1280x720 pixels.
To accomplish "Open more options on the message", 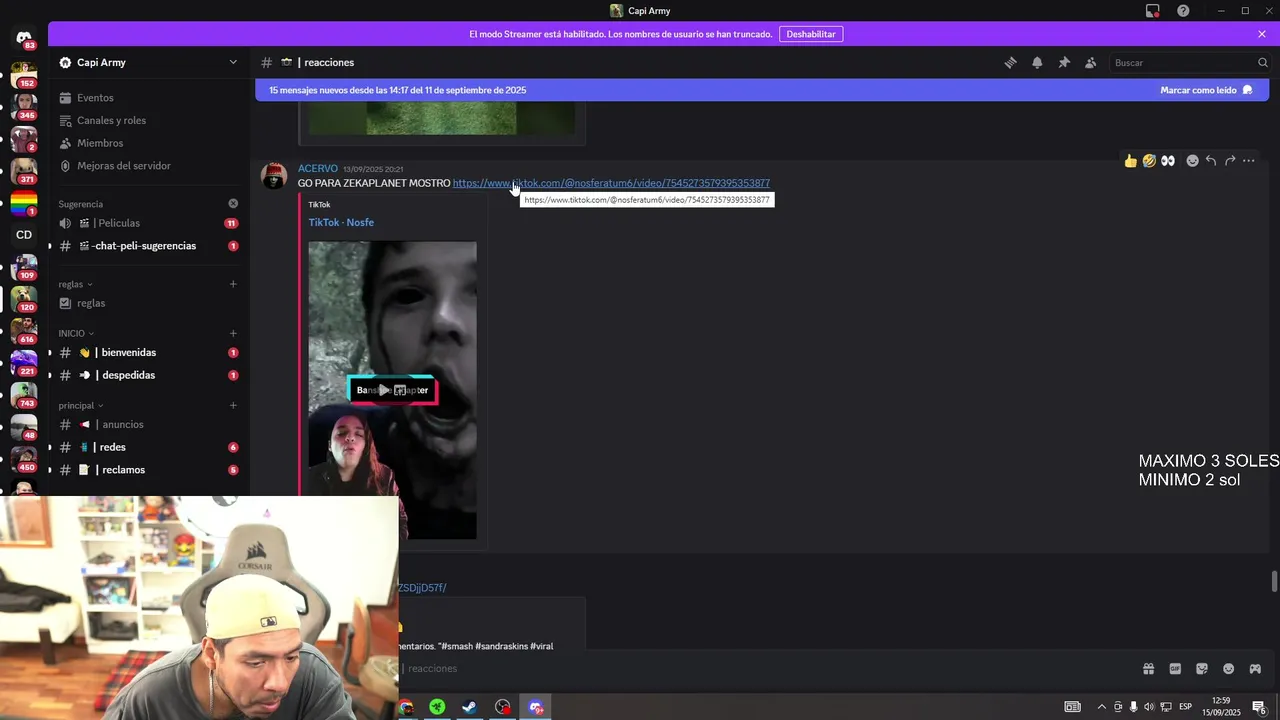I will [1249, 161].
